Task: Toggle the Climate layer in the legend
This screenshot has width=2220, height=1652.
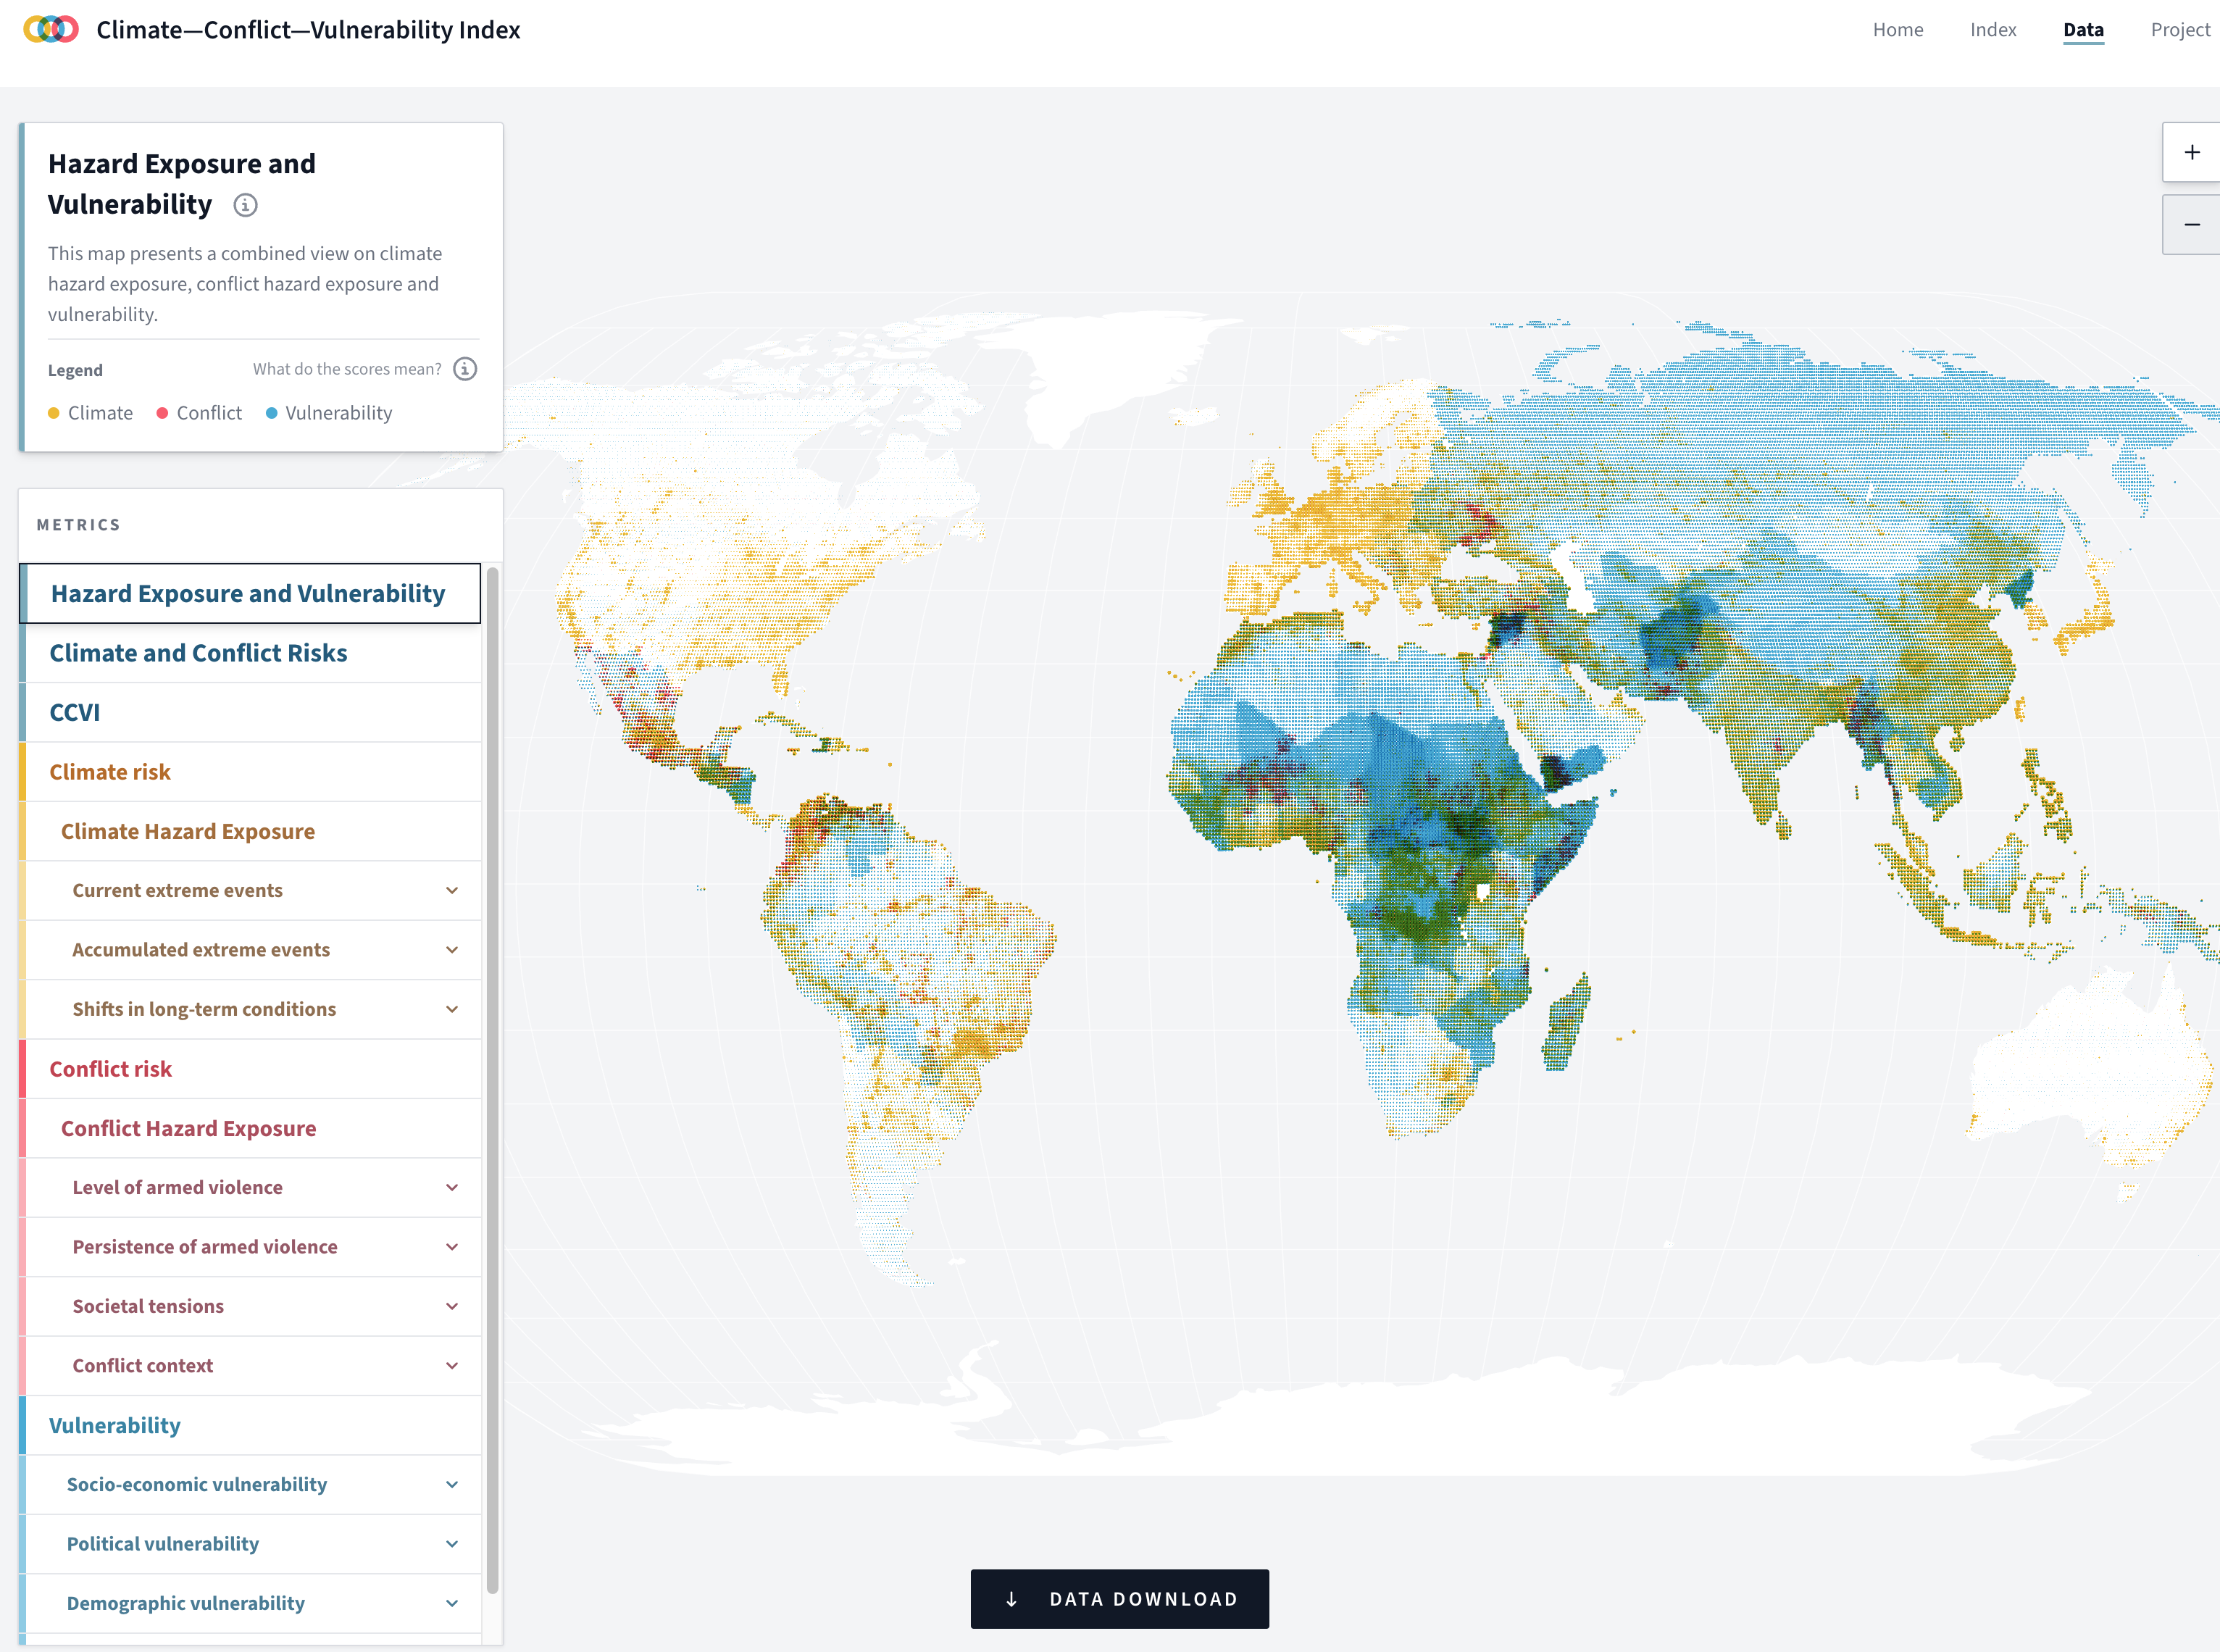Action: point(90,412)
